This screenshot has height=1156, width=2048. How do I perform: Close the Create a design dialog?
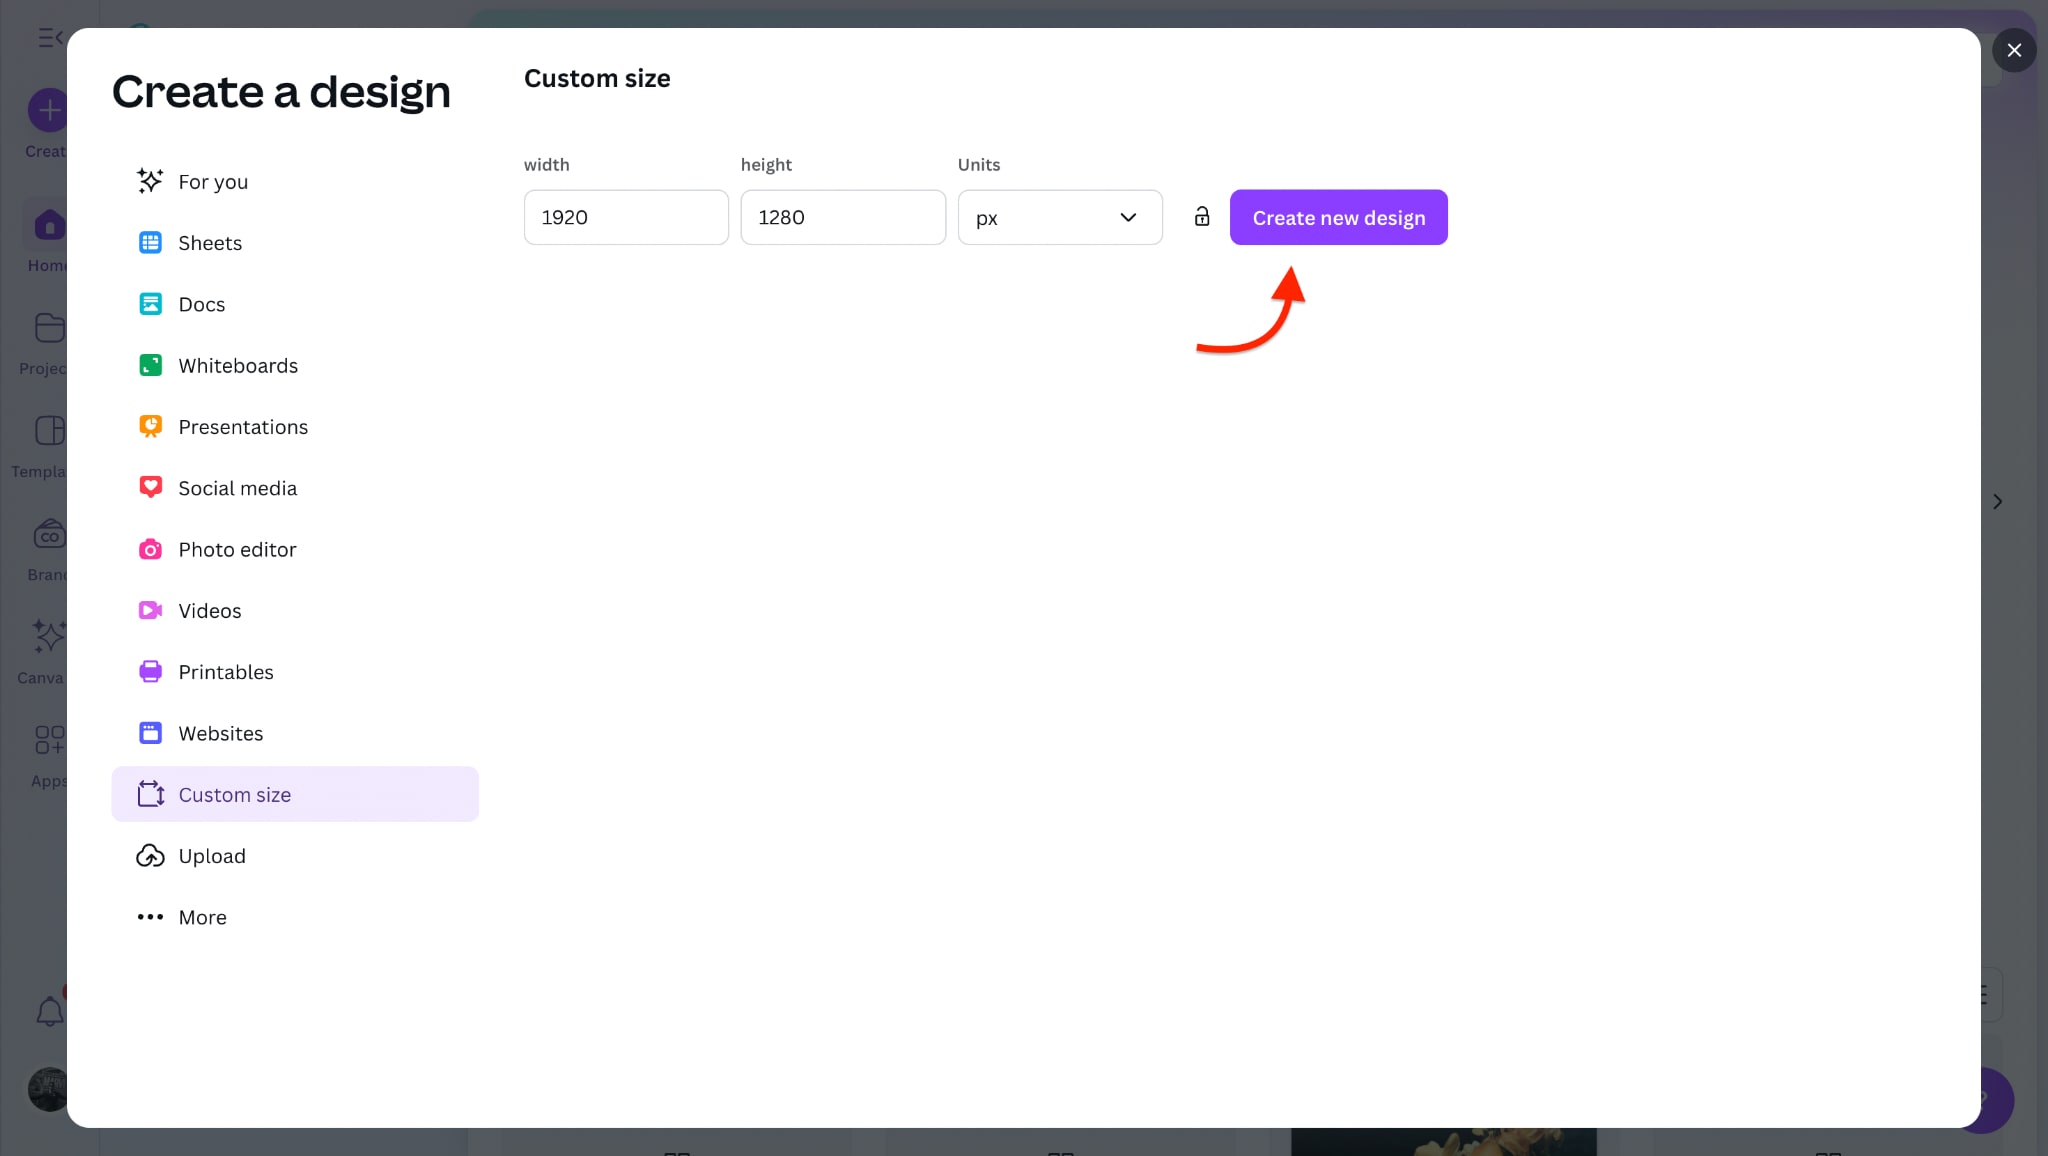2014,50
